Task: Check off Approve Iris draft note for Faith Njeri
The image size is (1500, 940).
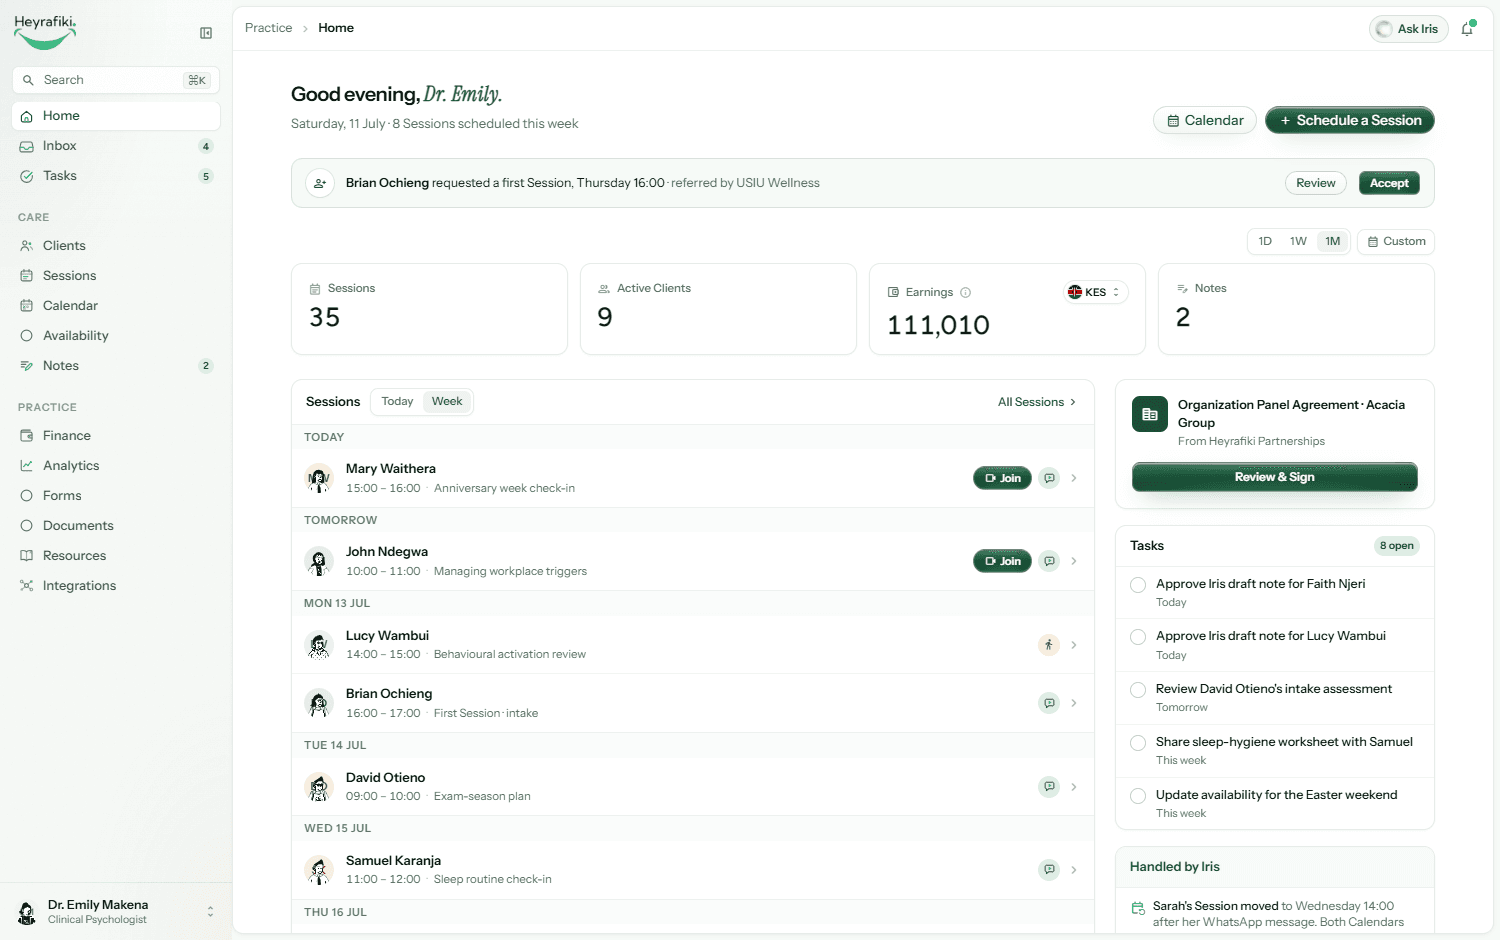Action: tap(1138, 585)
